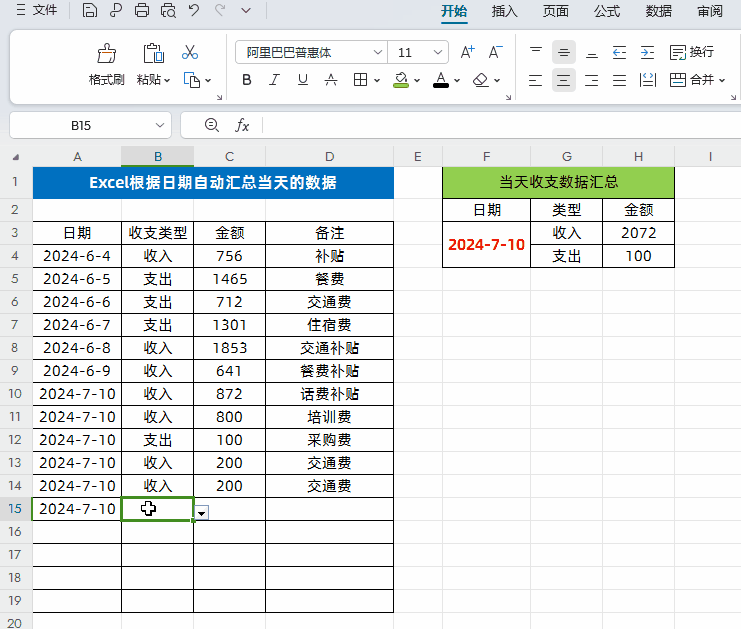The image size is (741, 629).
Task: Click the zoom magnifier in formula bar
Action: click(x=212, y=125)
